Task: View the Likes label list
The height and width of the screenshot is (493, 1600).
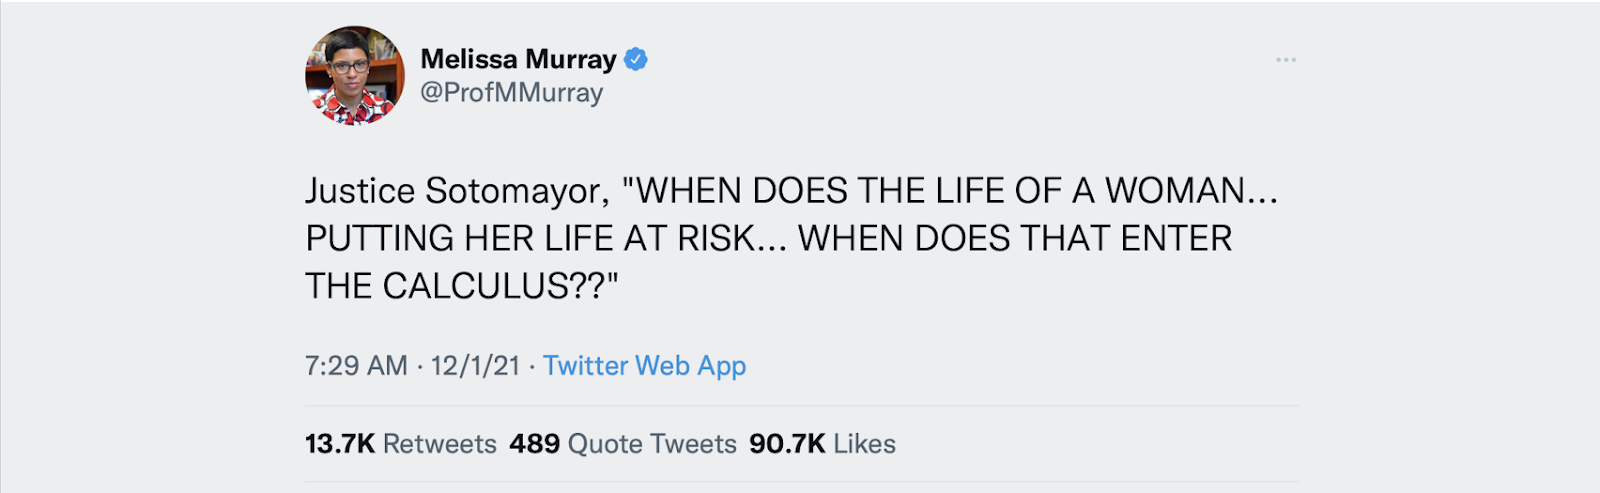Action: click(864, 444)
